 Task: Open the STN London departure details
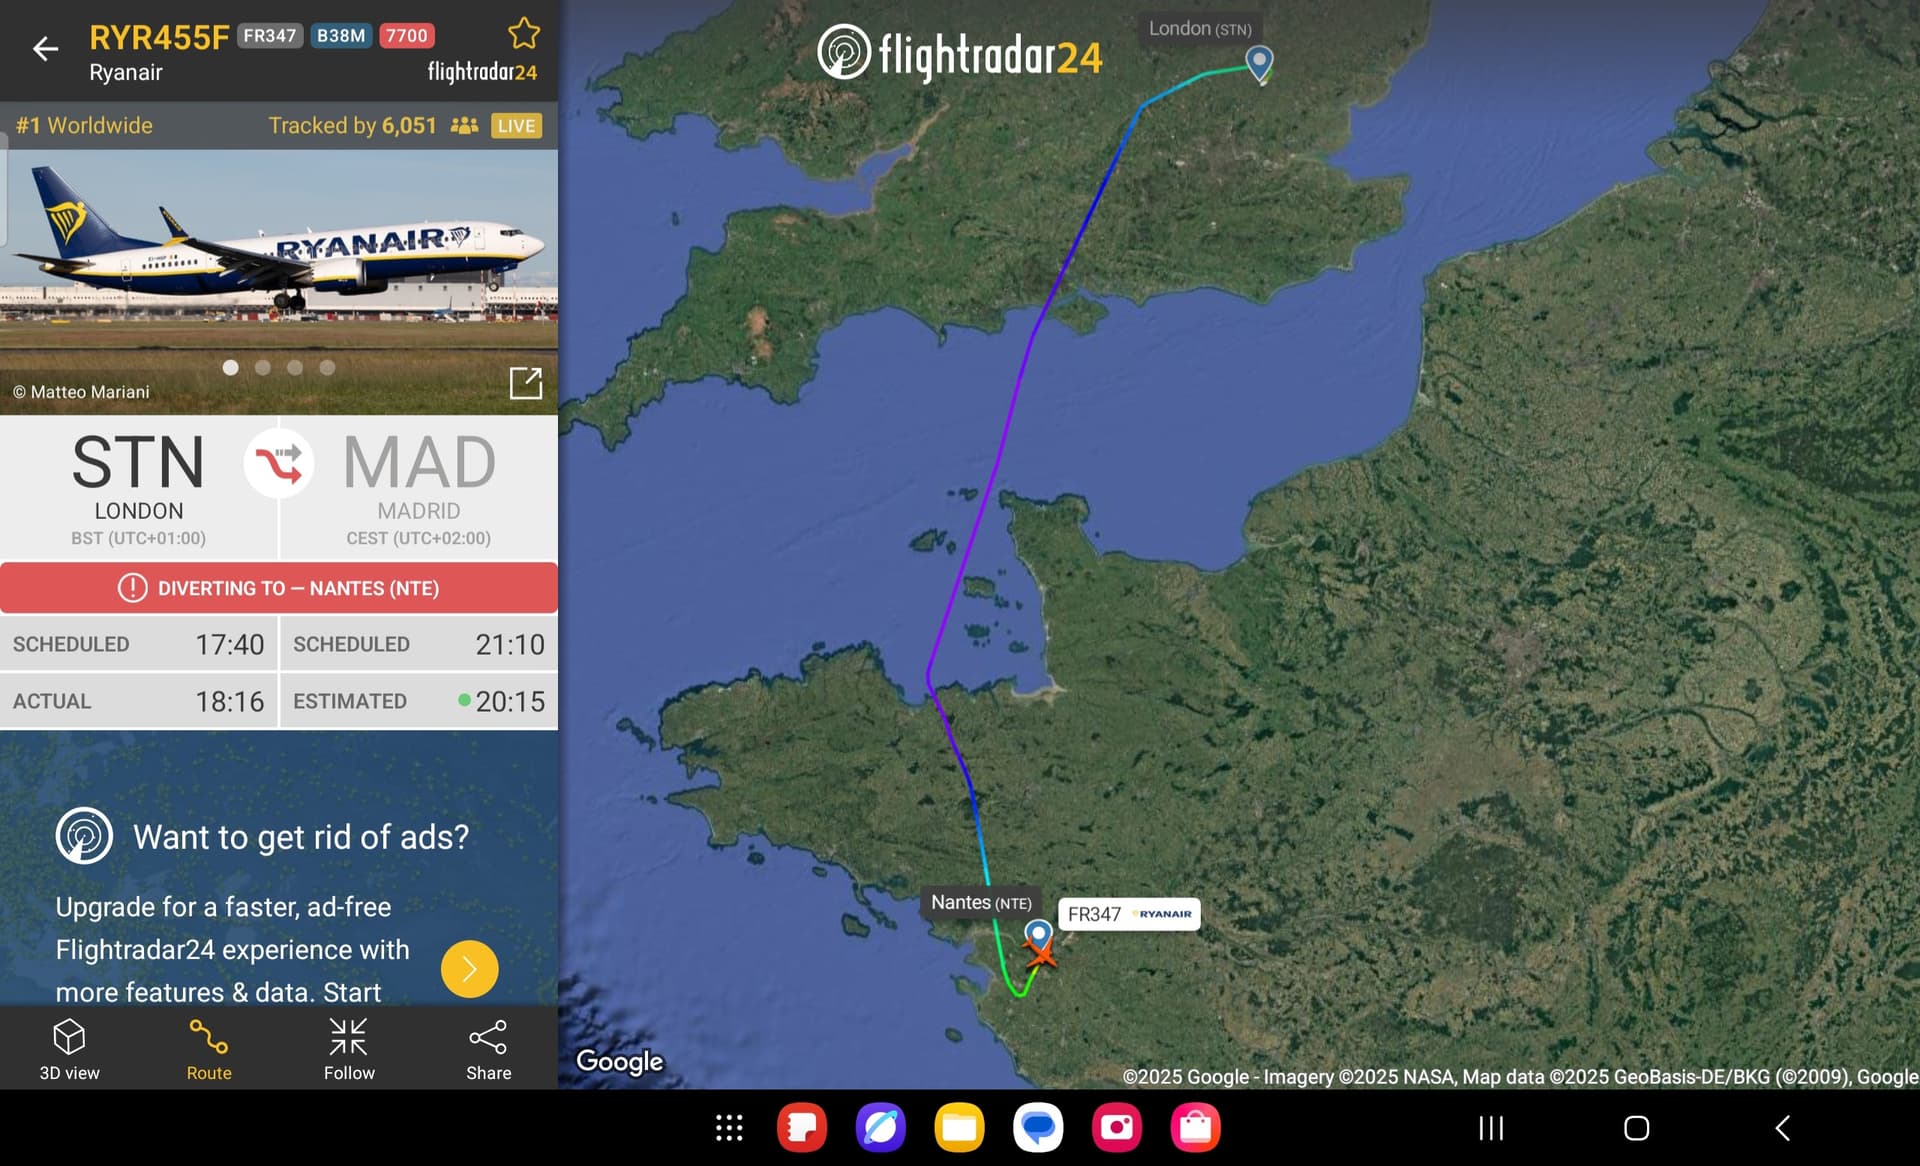click(138, 488)
